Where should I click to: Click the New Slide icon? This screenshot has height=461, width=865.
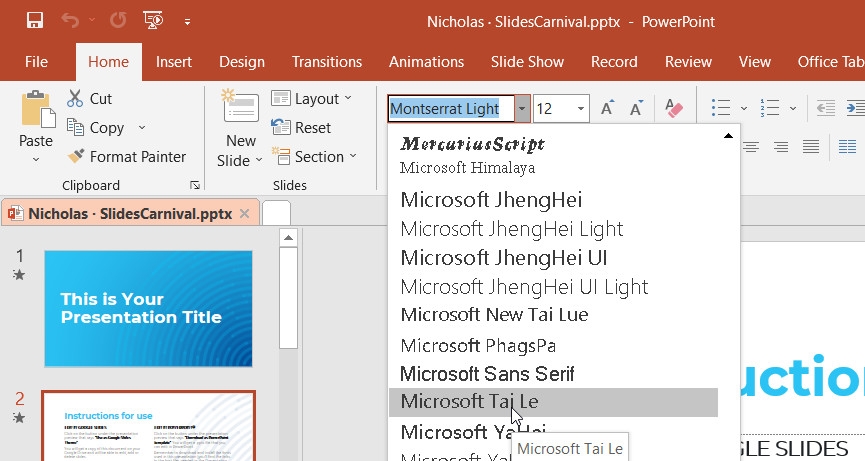241,107
